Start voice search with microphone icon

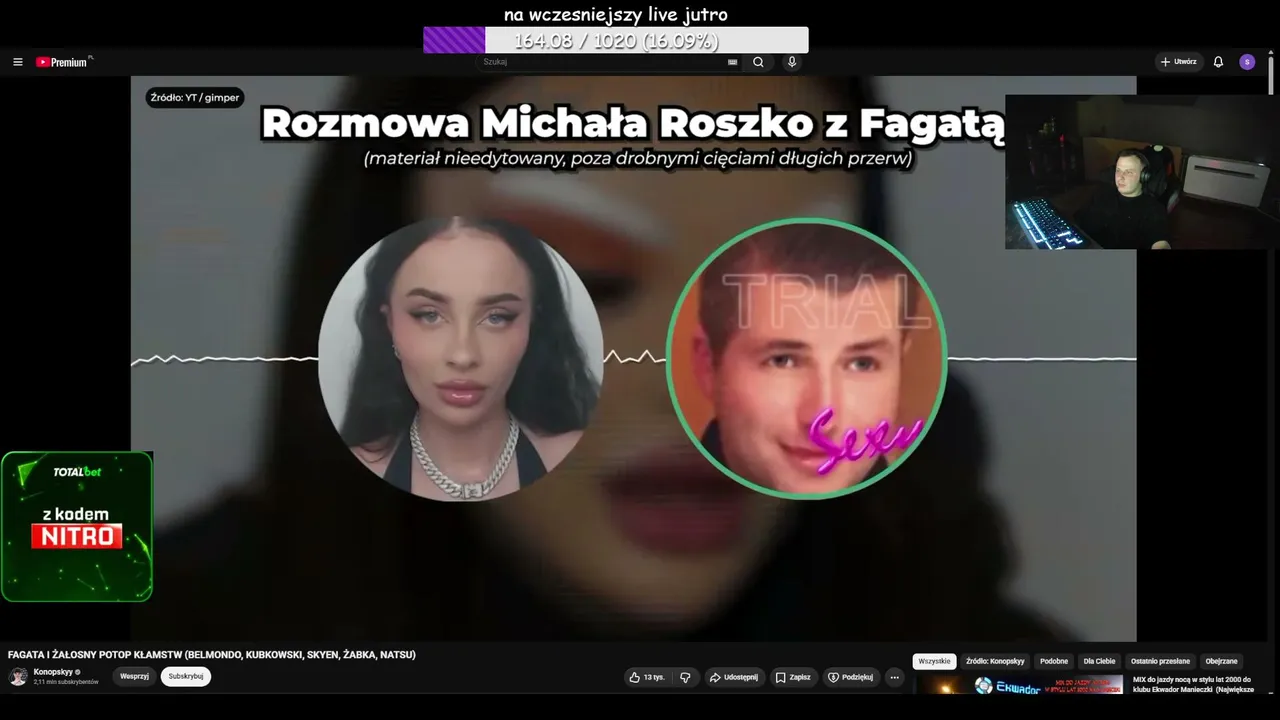[792, 62]
